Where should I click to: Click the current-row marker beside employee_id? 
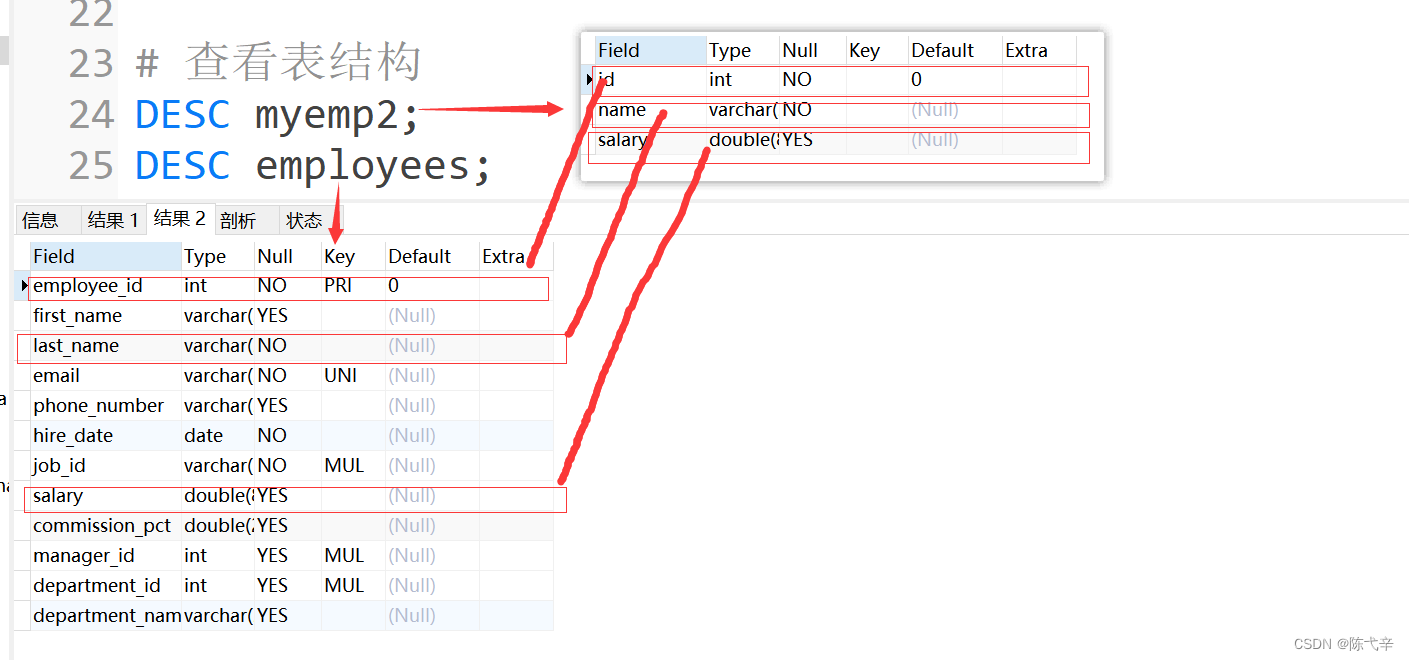tap(23, 286)
